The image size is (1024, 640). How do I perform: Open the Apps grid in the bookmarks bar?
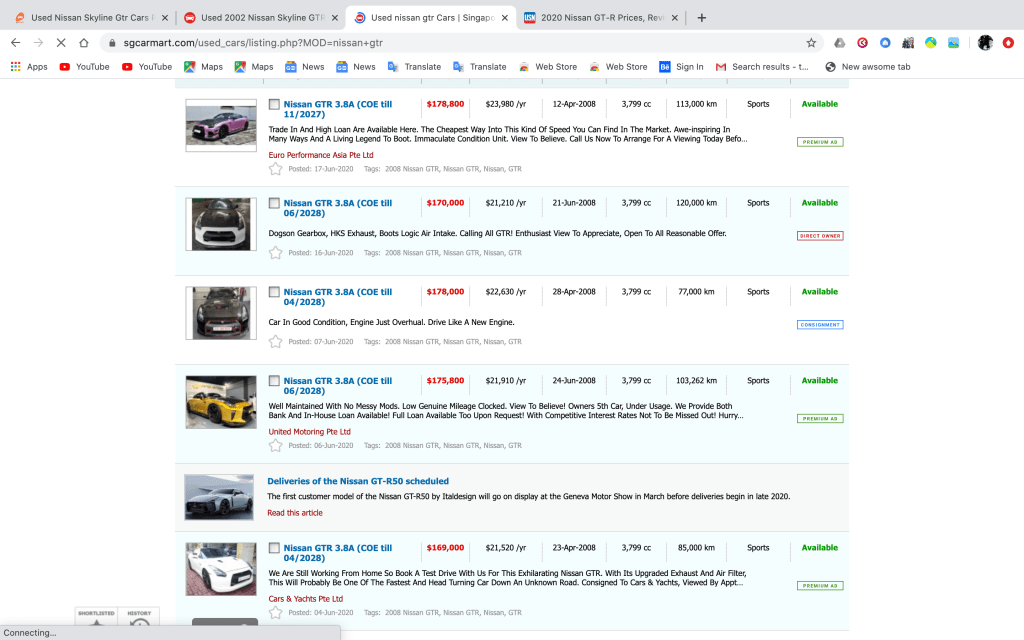tap(29, 67)
